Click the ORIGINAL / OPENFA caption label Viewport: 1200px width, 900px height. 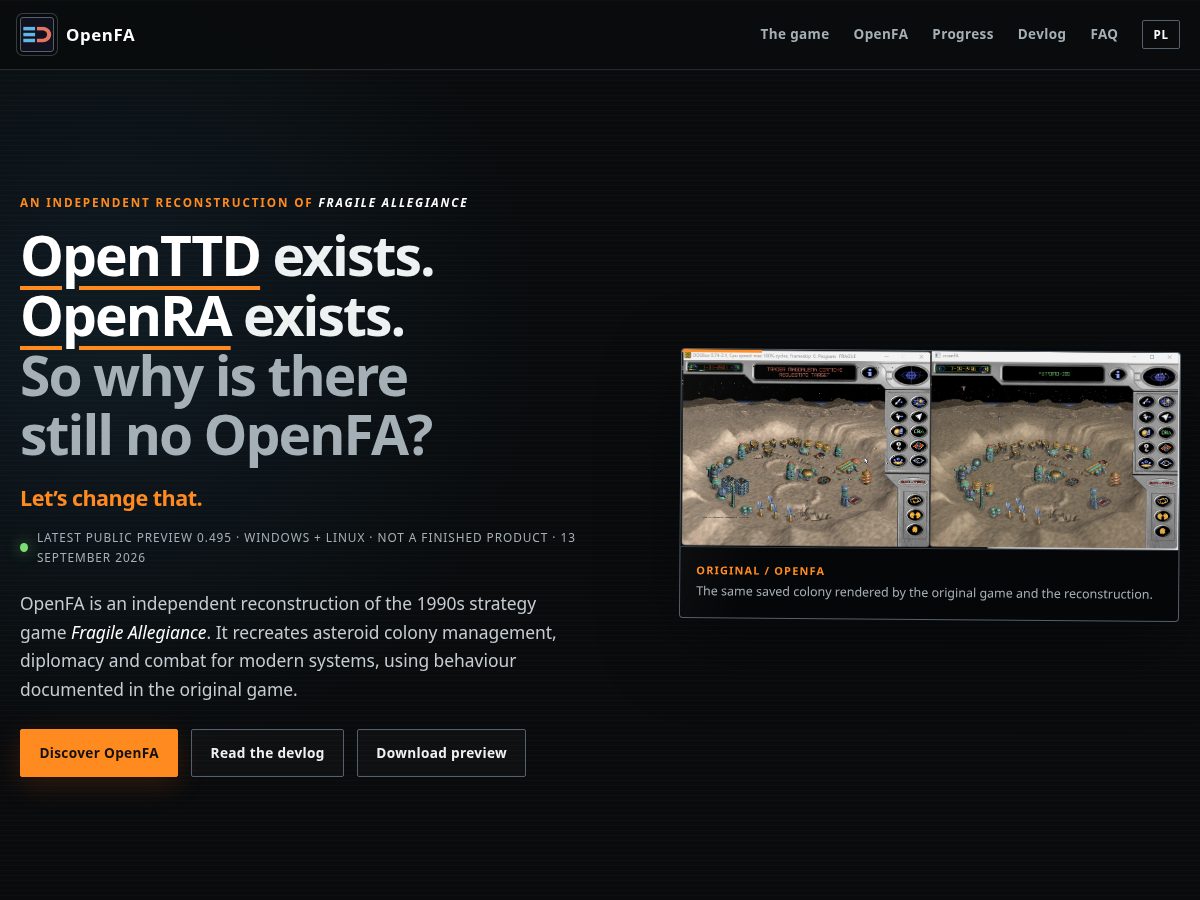pyautogui.click(x=760, y=571)
